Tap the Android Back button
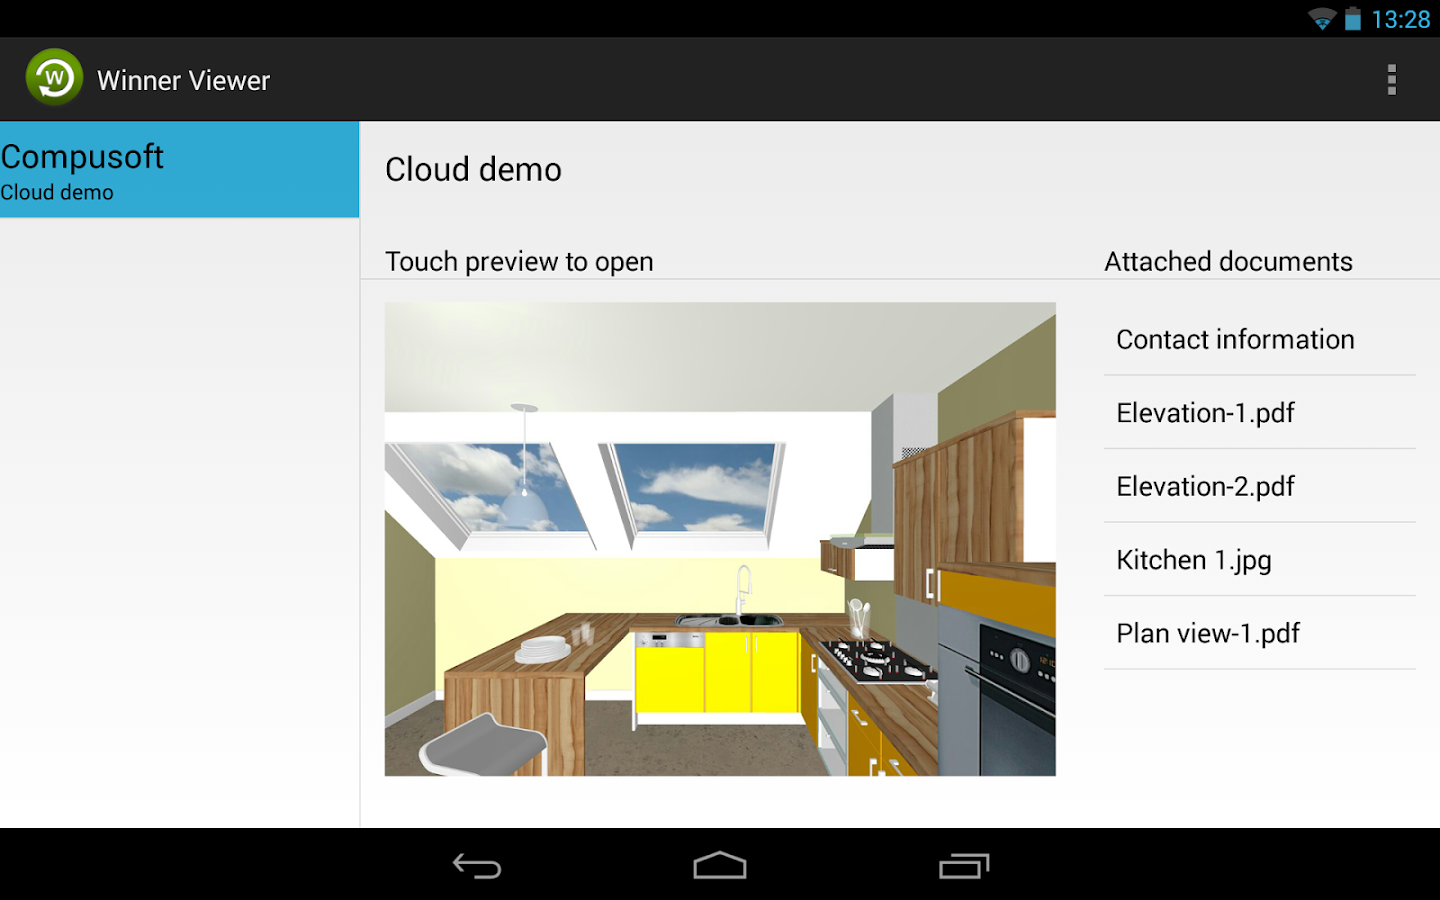 (x=477, y=866)
